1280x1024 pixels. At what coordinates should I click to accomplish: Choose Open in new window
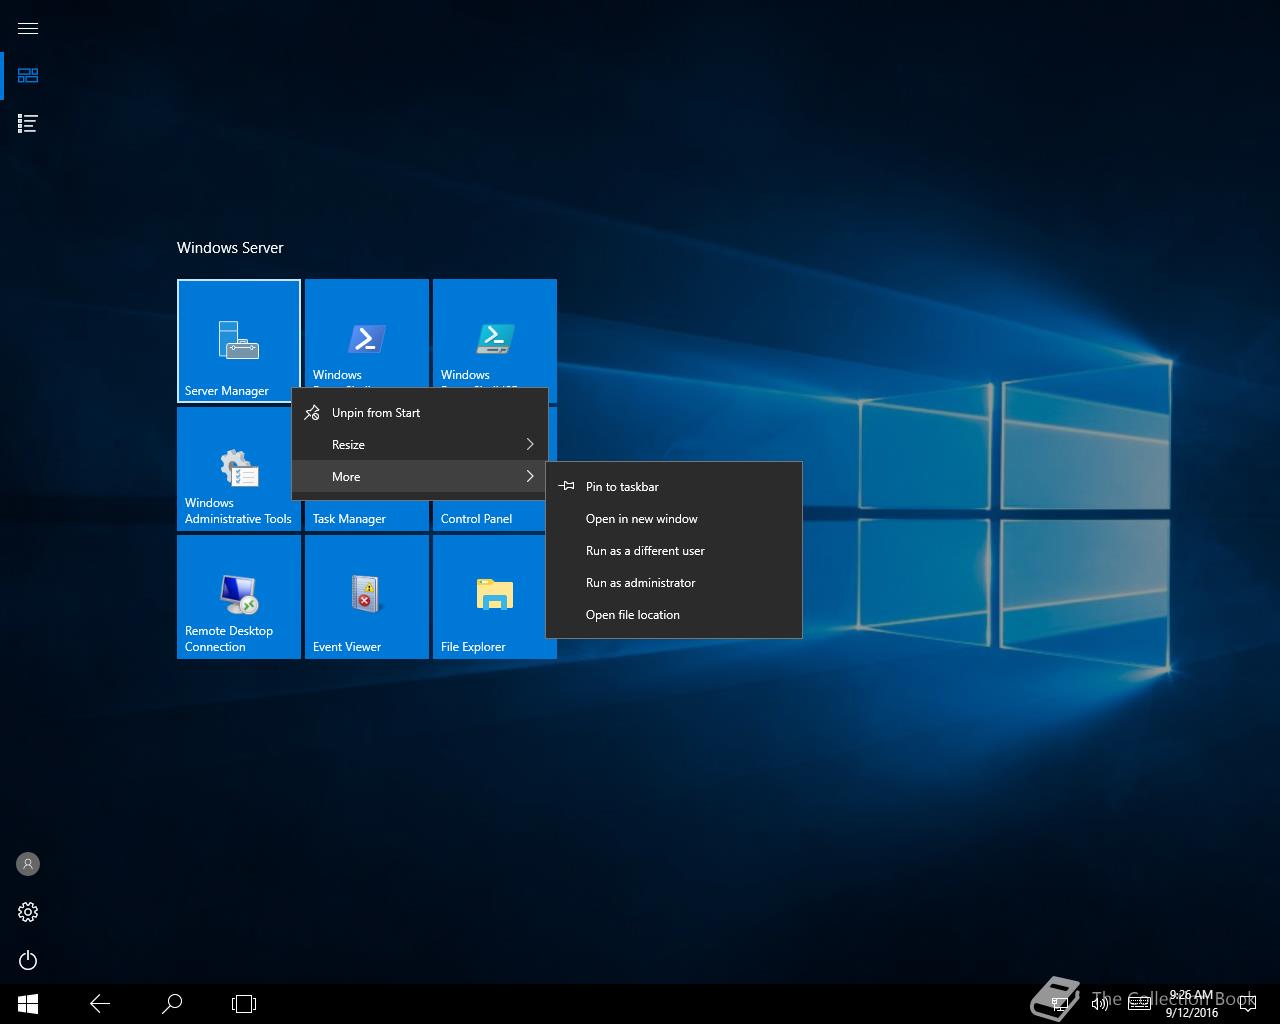tap(674, 518)
